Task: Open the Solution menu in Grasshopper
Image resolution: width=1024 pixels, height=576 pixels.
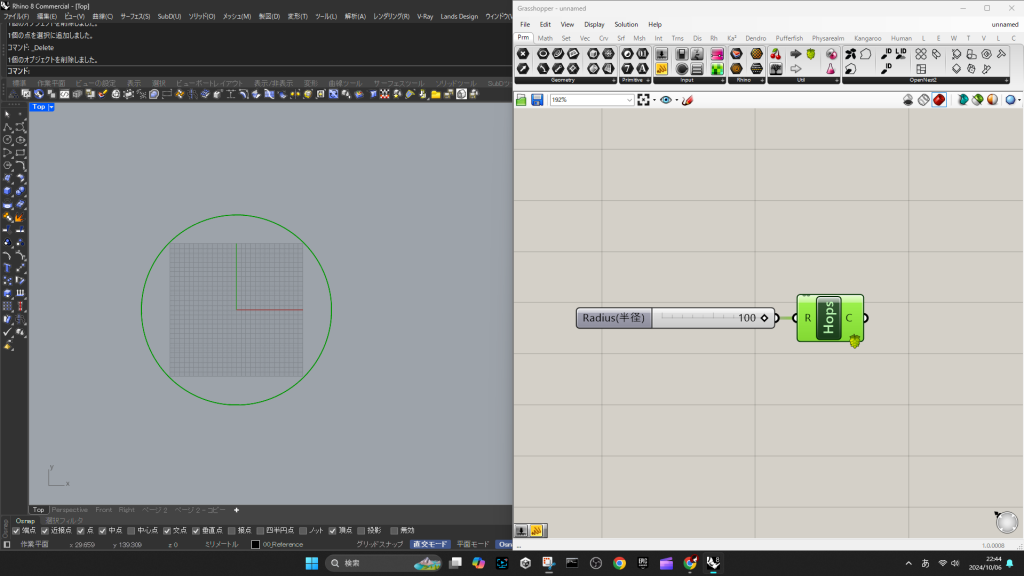Action: tap(626, 24)
